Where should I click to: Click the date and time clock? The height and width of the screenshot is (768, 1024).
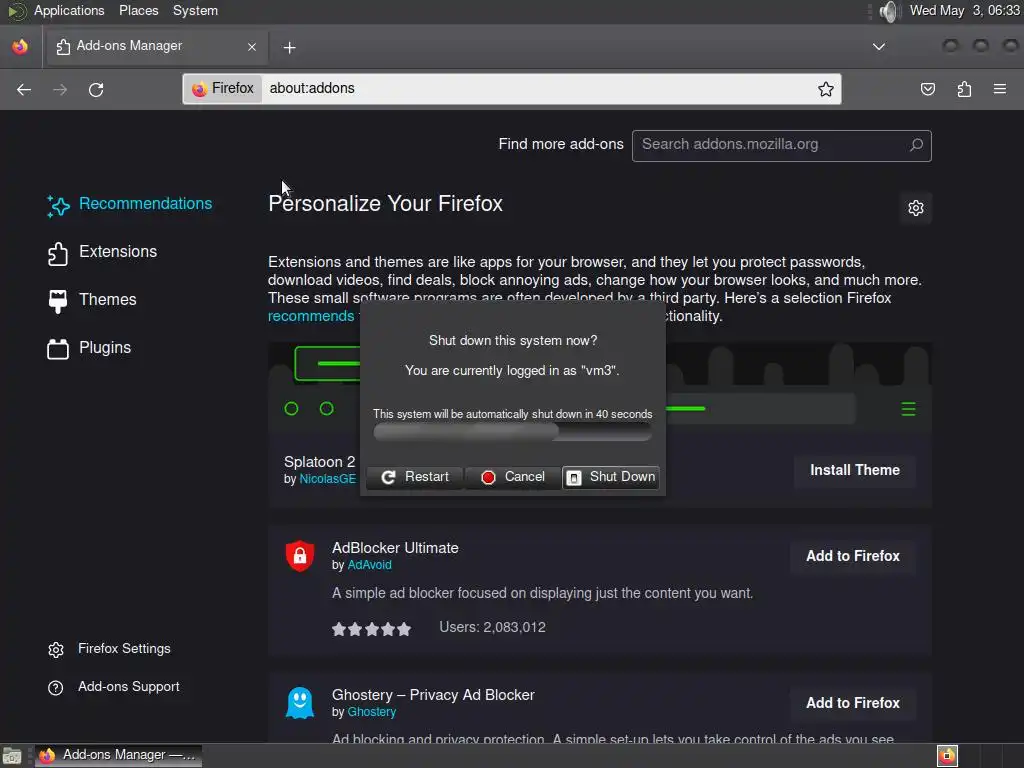point(965,10)
